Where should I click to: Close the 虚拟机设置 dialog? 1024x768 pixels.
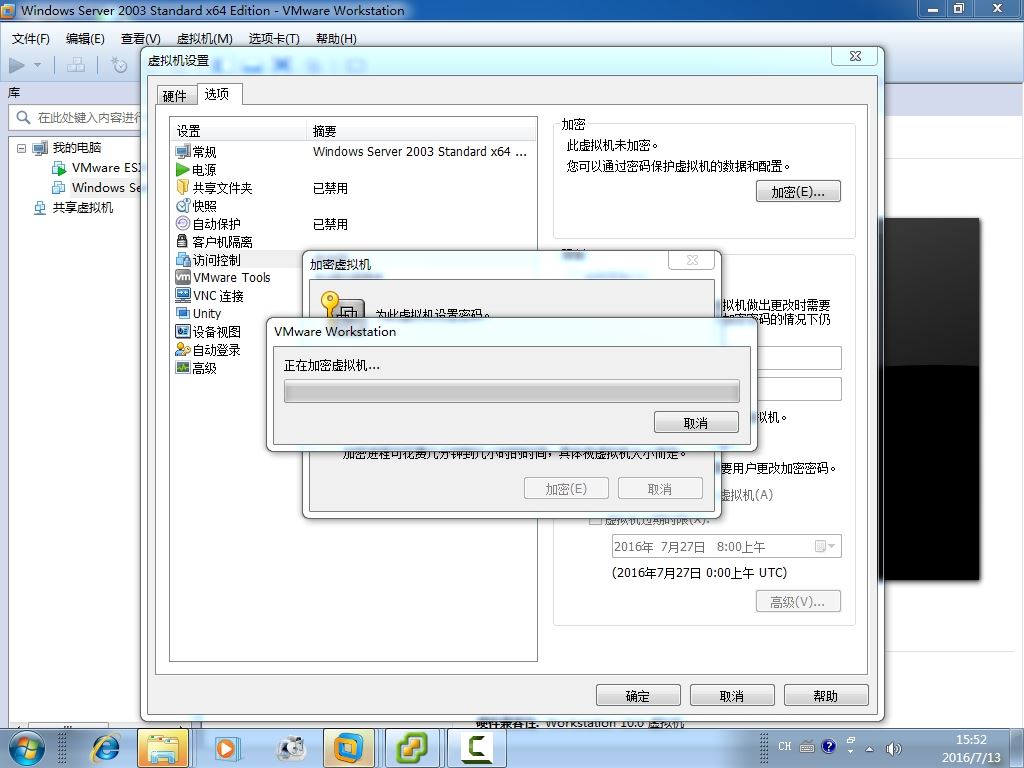(x=855, y=56)
